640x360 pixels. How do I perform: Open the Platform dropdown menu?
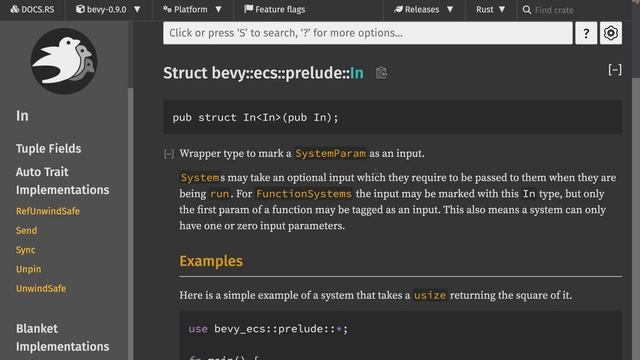(192, 9)
